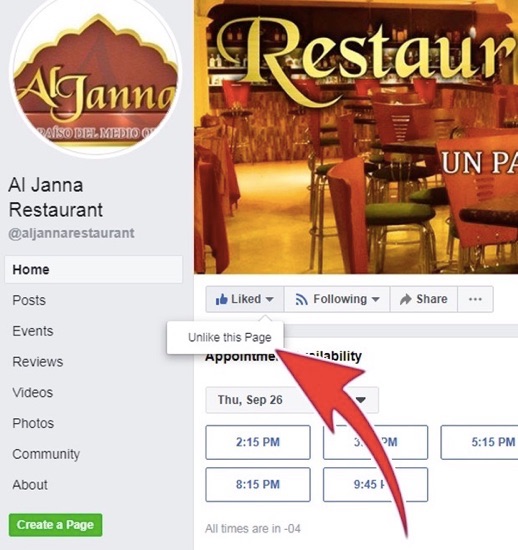Open the Thu, Sep 26 date dropdown
Screen dimensions: 518x550
tap(292, 400)
